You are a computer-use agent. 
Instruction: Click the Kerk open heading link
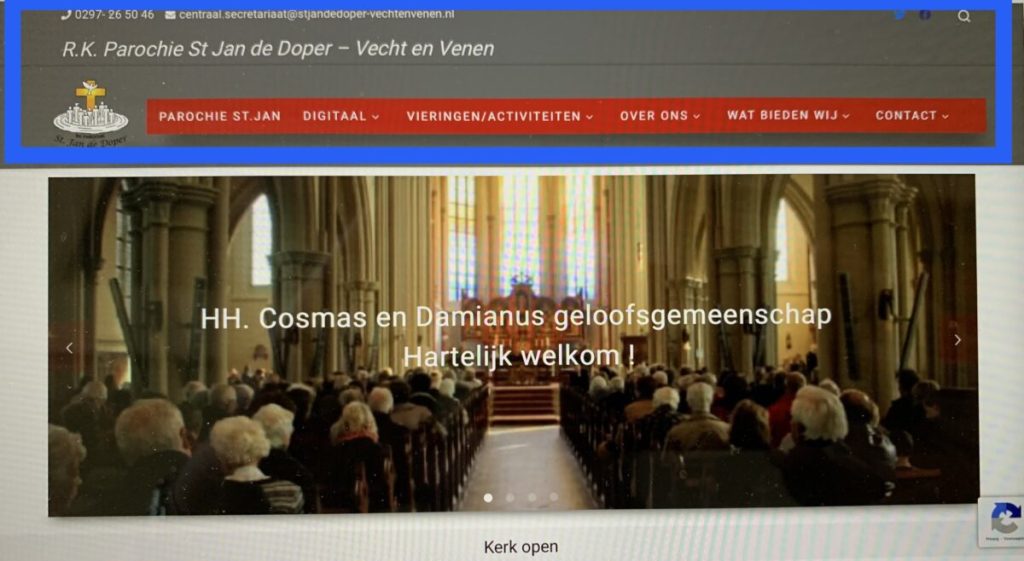520,547
